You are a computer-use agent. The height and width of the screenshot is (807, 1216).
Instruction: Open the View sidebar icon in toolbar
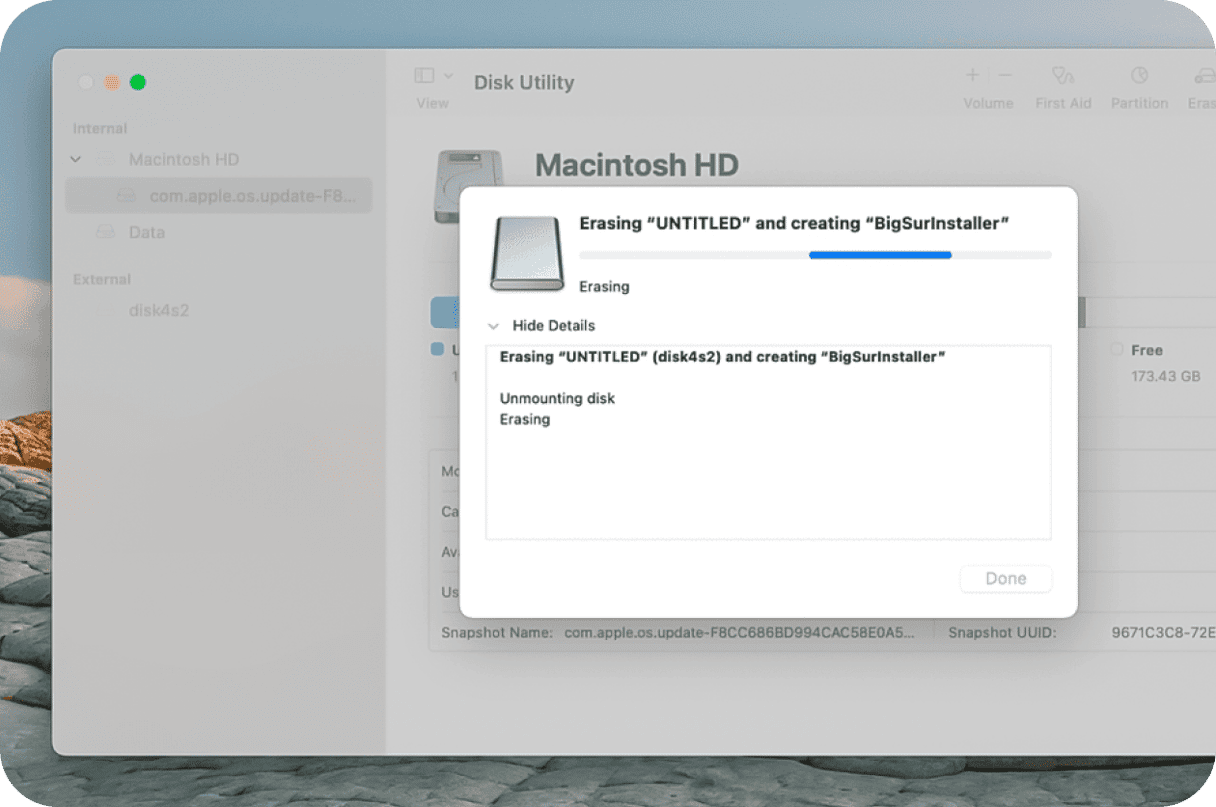pyautogui.click(x=424, y=75)
